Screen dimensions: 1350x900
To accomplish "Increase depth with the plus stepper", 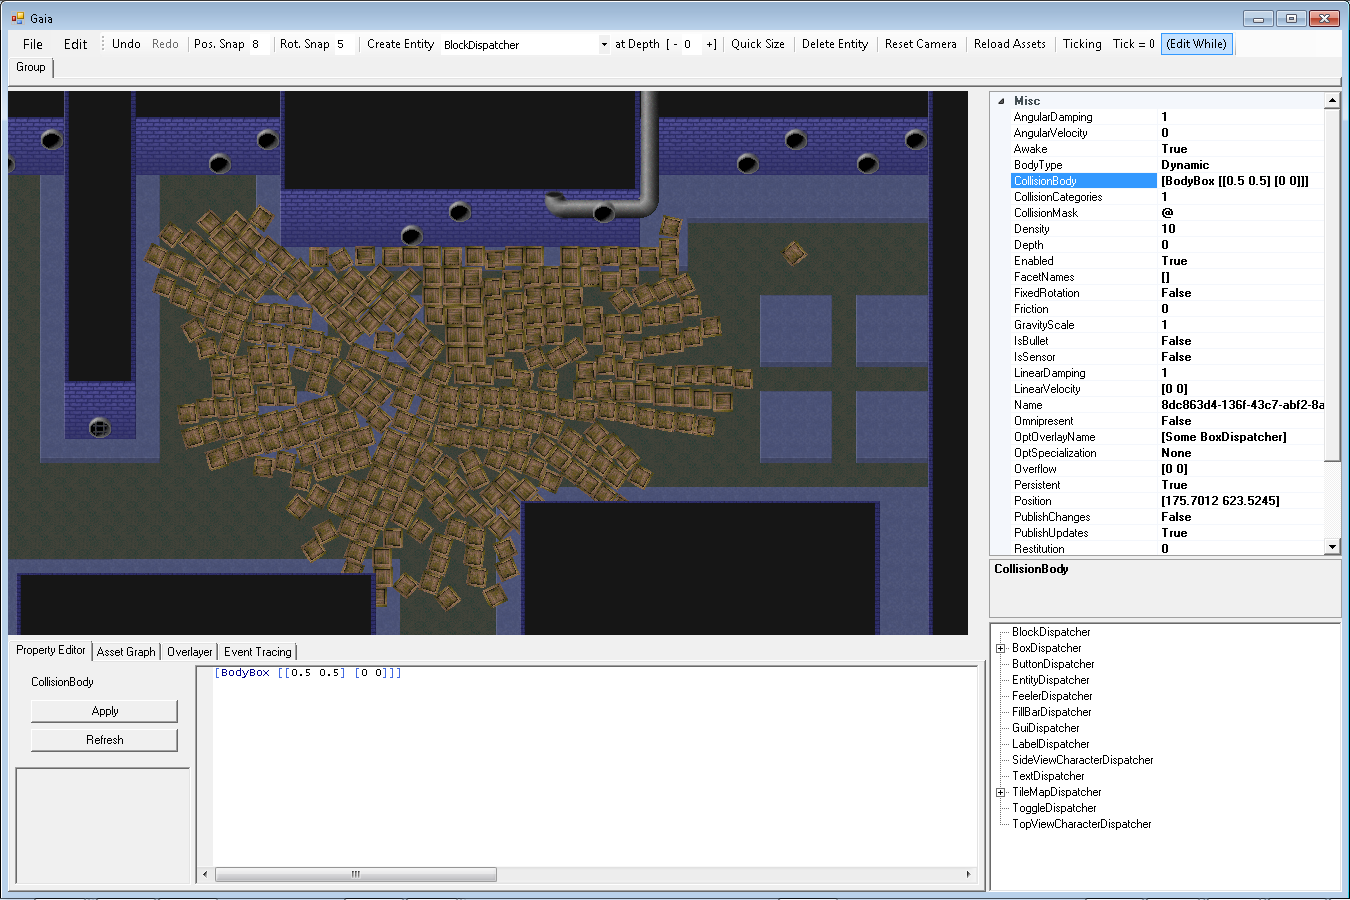I will tap(710, 44).
